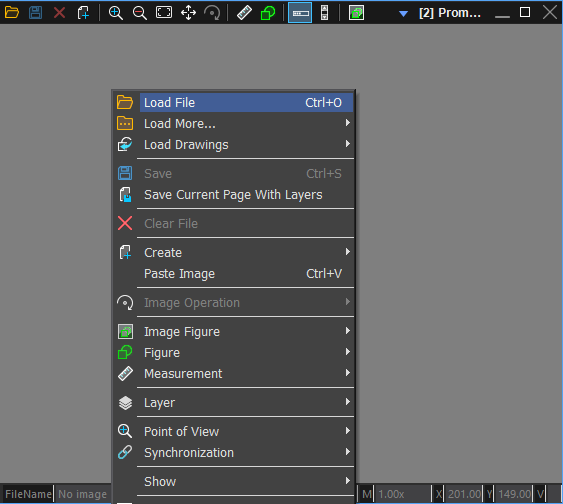The width and height of the screenshot is (563, 504).
Task: Click the zoom out magnifier toolbar icon
Action: click(x=139, y=13)
